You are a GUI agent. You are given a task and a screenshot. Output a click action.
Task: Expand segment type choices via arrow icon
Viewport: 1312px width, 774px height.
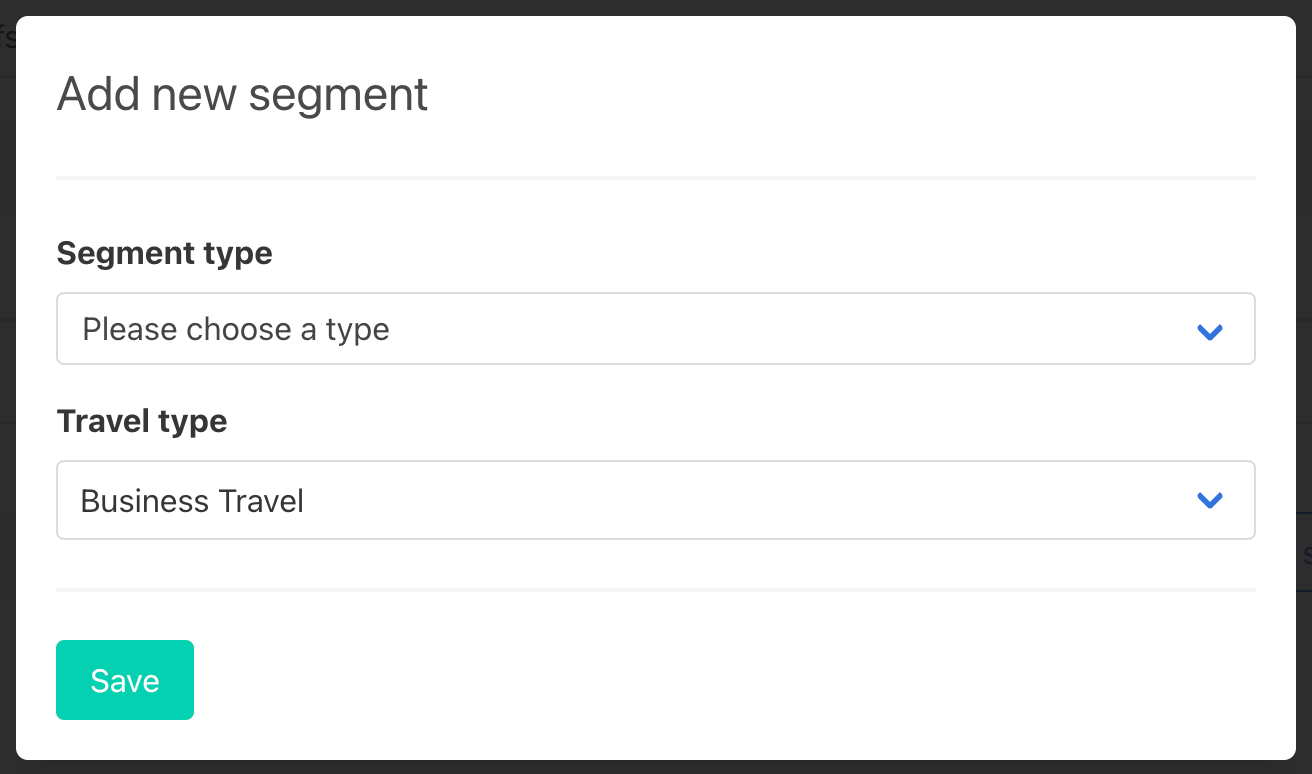tap(1210, 331)
